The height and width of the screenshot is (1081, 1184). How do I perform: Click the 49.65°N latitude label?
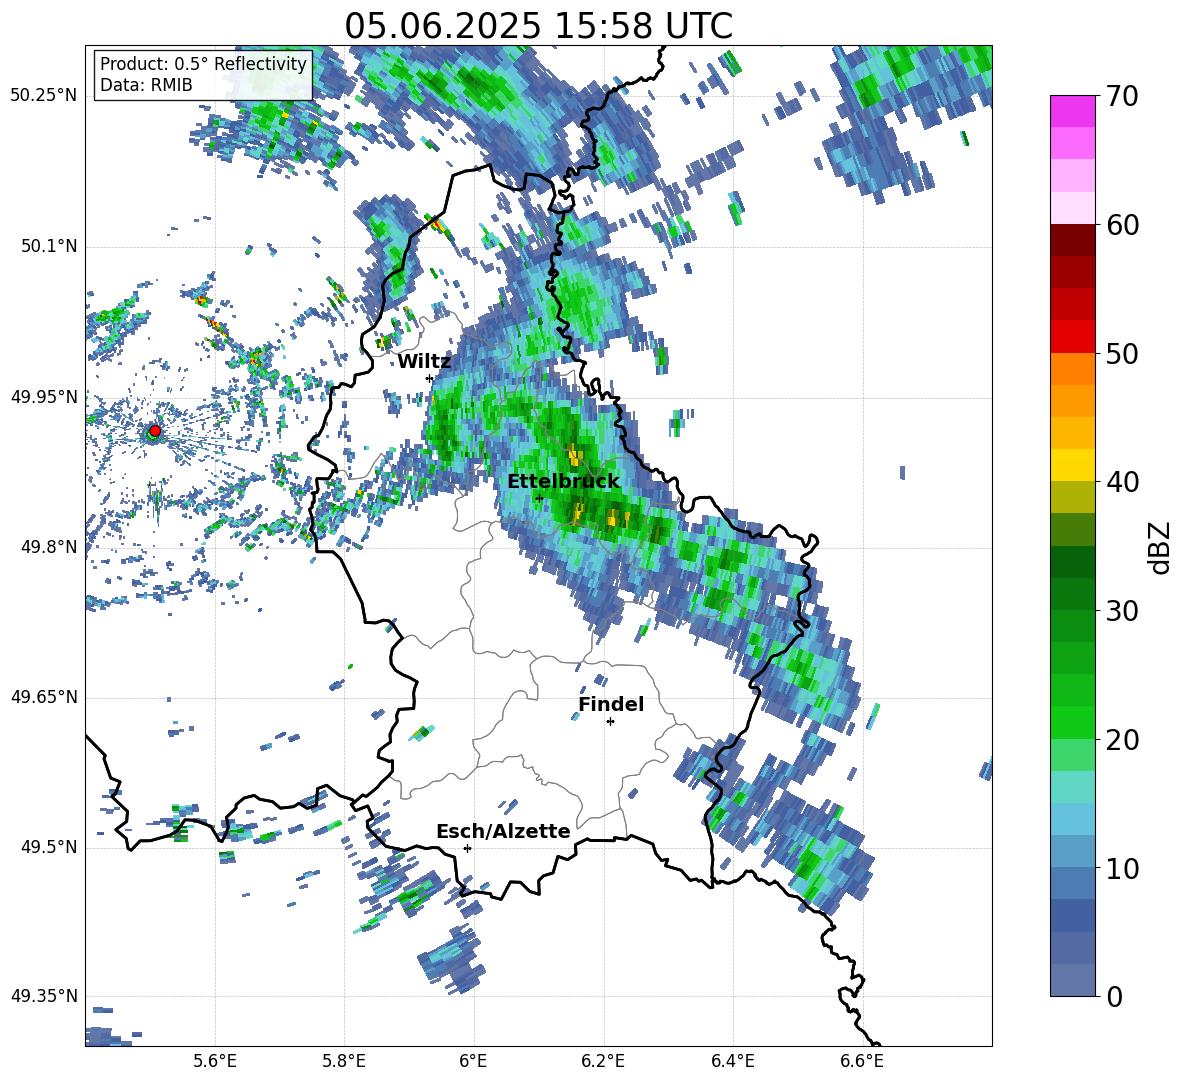click(44, 697)
